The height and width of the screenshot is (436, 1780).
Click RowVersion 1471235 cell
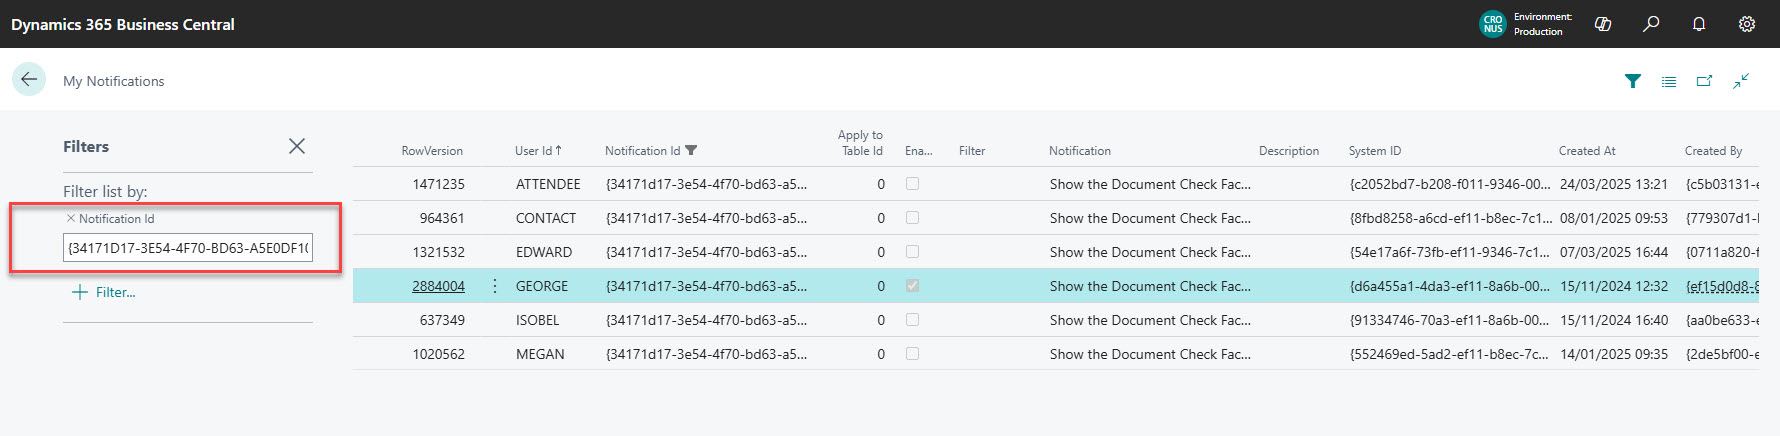[438, 184]
